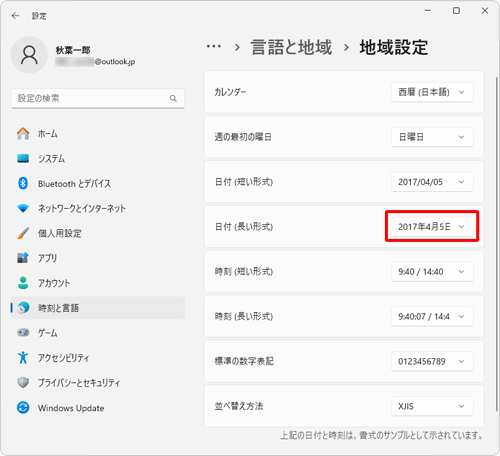Click the 時刻 (長い形式) label
Viewport: 500px width, 456px height.
[244, 316]
